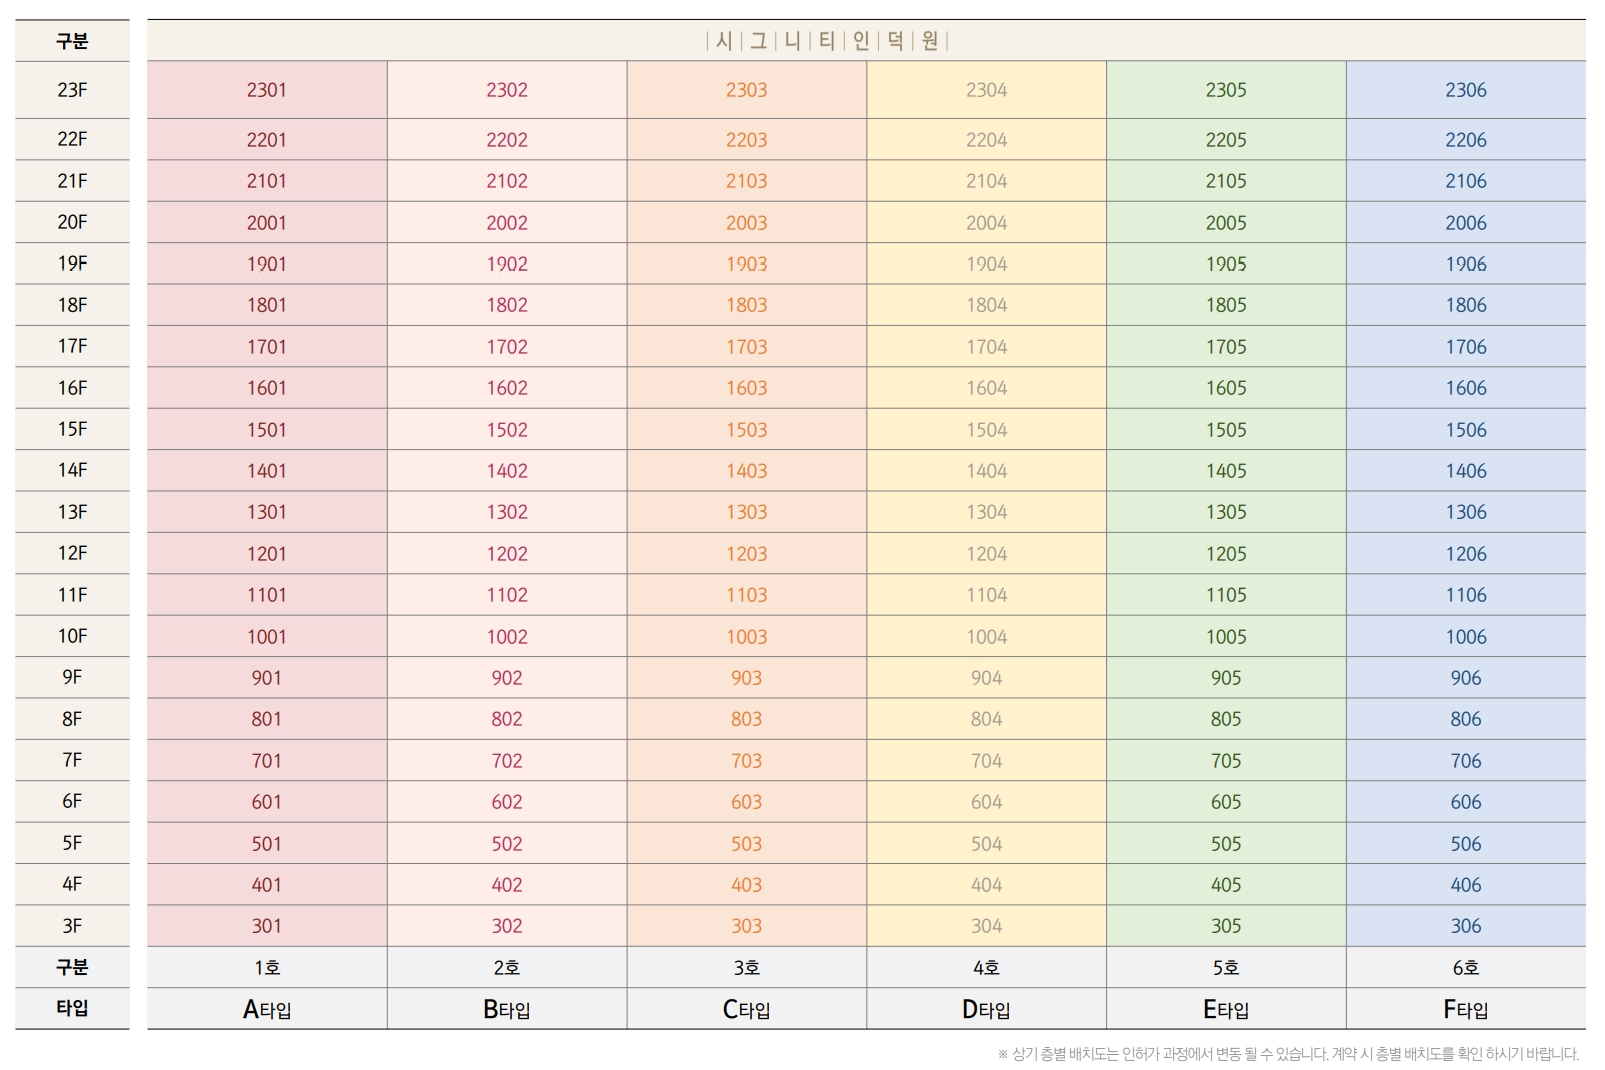
Task: Click unit 502
Action: [x=507, y=844]
